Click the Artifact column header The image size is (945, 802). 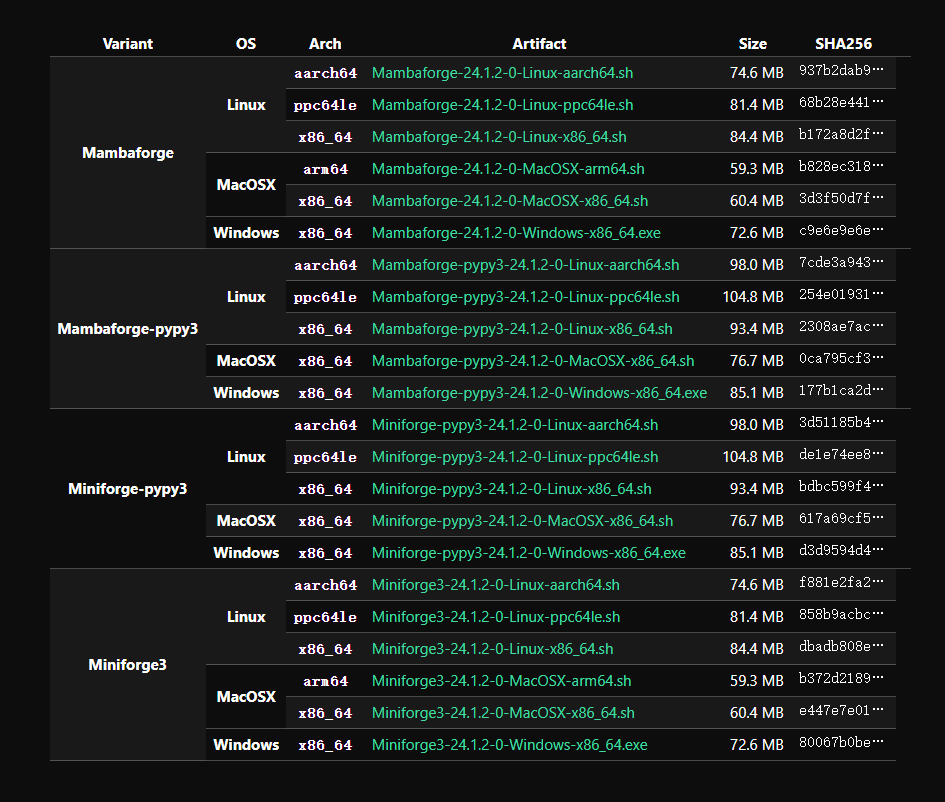(x=539, y=44)
